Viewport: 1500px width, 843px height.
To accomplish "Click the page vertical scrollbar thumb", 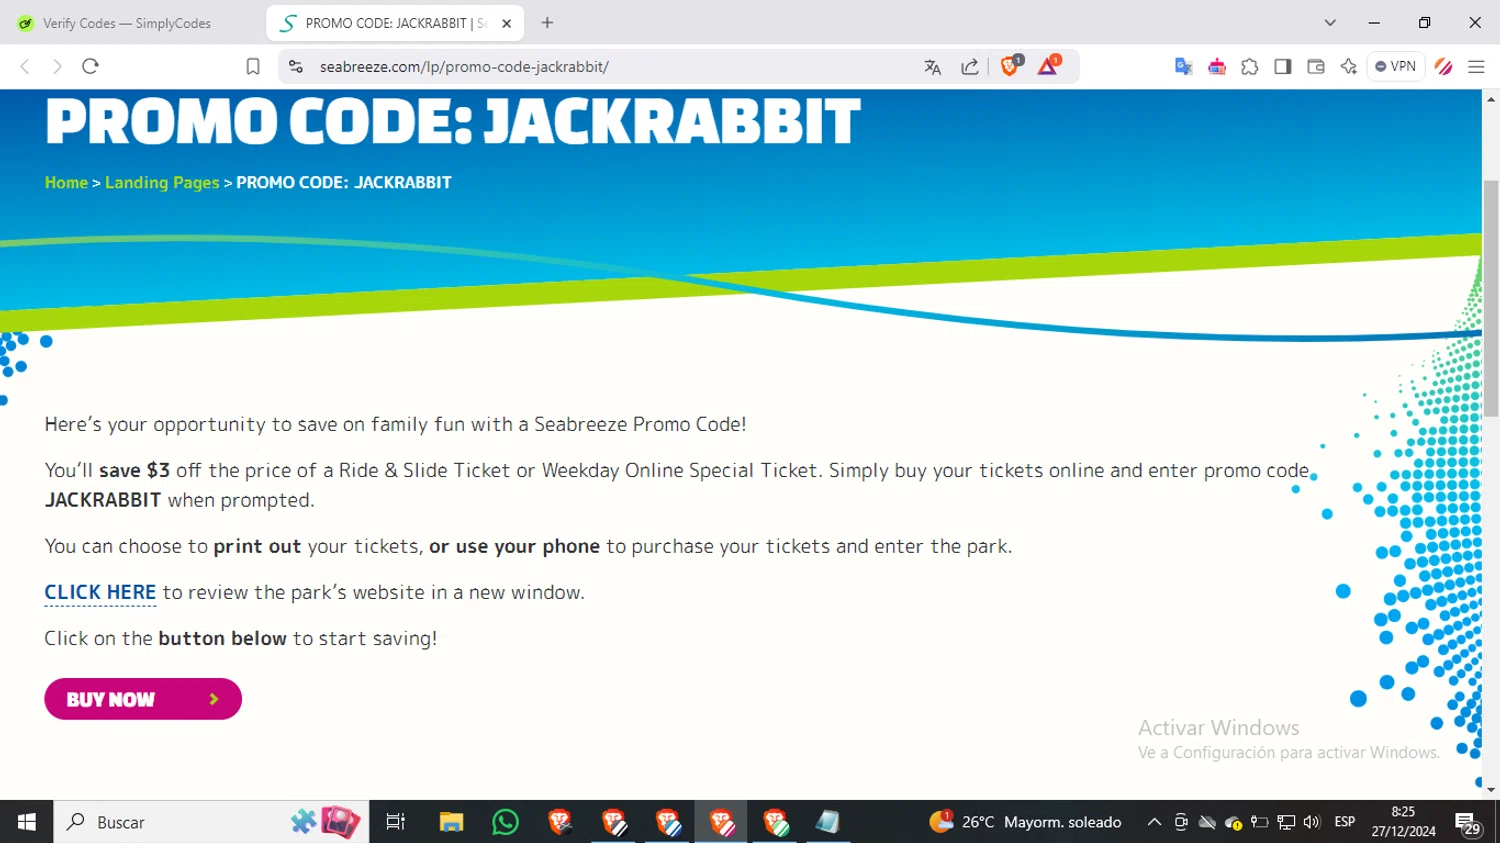I will click(x=1491, y=298).
